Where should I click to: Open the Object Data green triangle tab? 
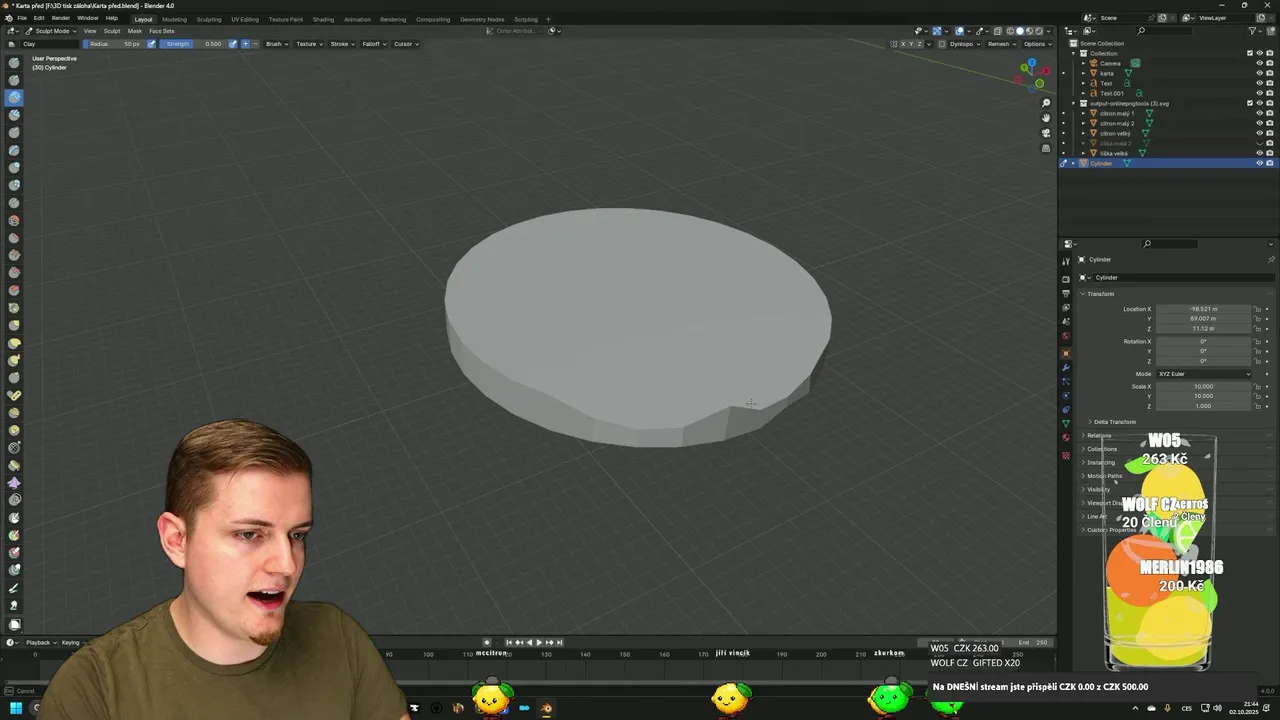click(x=1066, y=423)
